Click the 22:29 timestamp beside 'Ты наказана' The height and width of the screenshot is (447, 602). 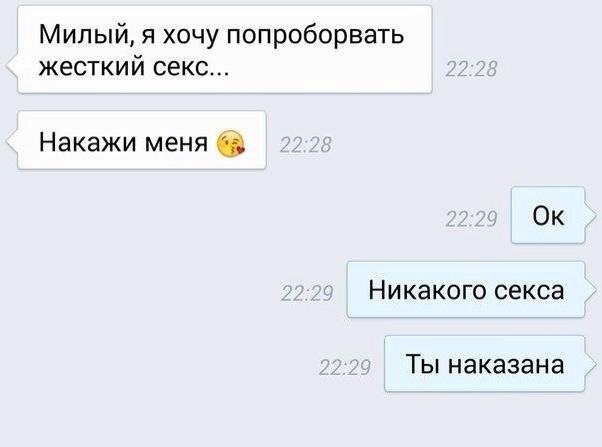(344, 367)
